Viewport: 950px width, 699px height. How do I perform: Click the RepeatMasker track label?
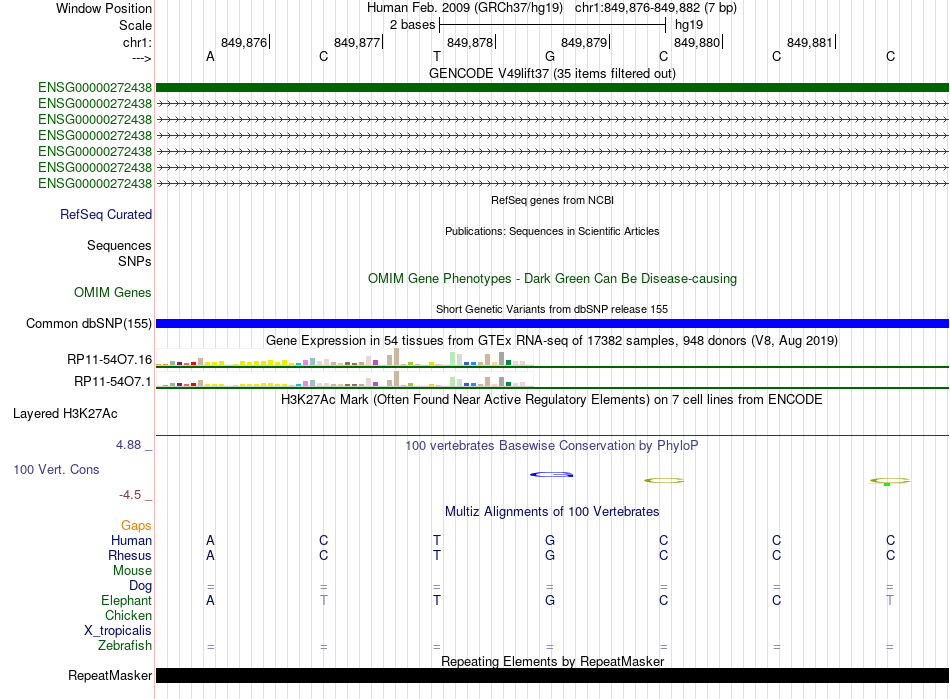110,675
